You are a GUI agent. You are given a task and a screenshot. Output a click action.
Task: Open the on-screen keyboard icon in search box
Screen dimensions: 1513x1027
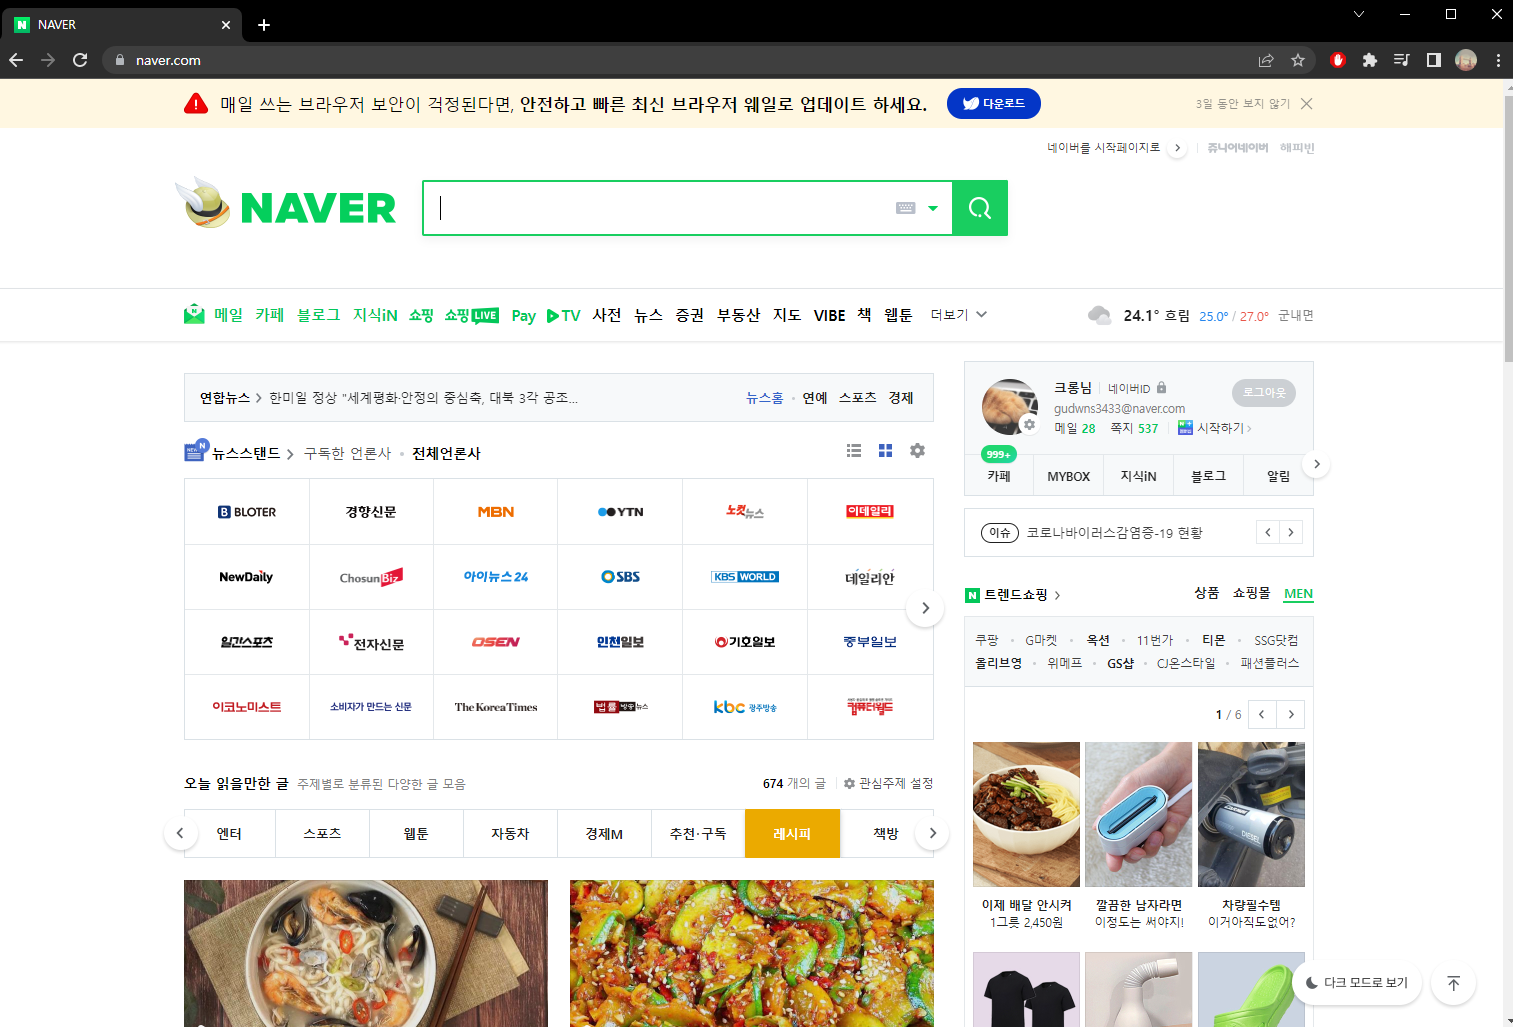click(x=906, y=208)
